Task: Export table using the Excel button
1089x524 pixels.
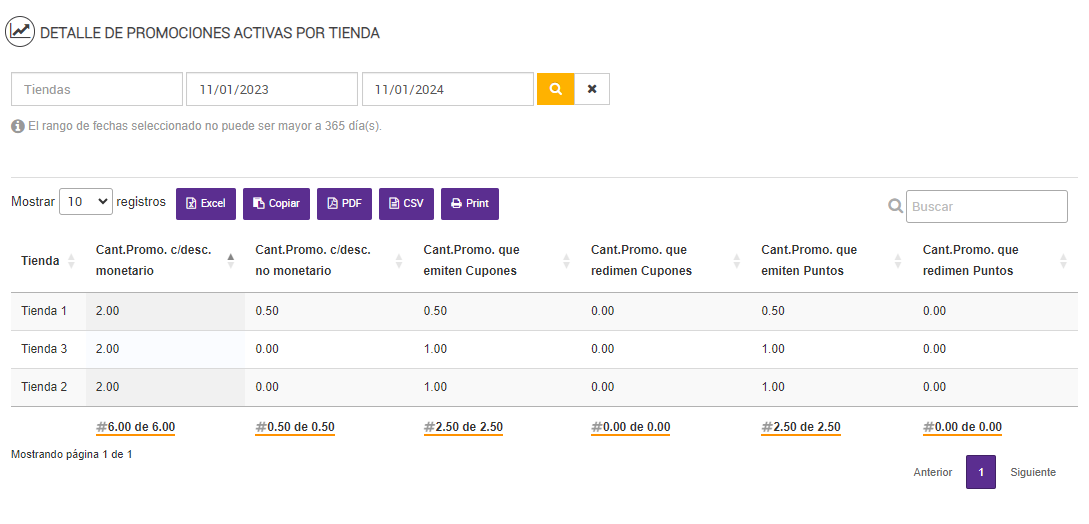Action: [206, 204]
